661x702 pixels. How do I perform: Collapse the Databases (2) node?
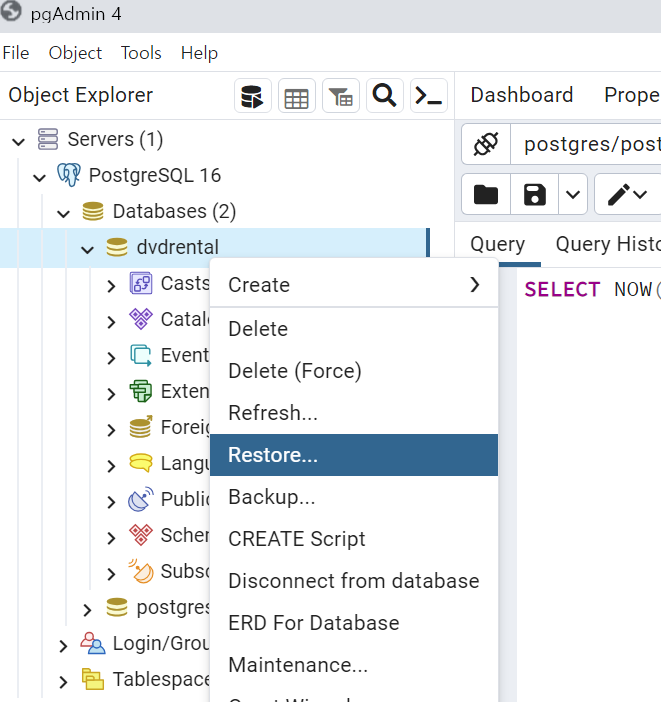pos(64,214)
